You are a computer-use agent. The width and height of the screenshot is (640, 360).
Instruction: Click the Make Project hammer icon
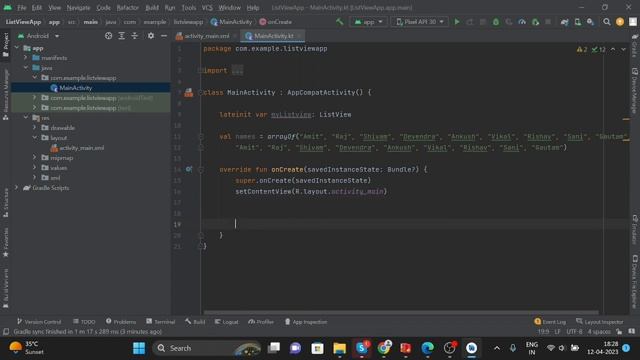tap(340, 22)
